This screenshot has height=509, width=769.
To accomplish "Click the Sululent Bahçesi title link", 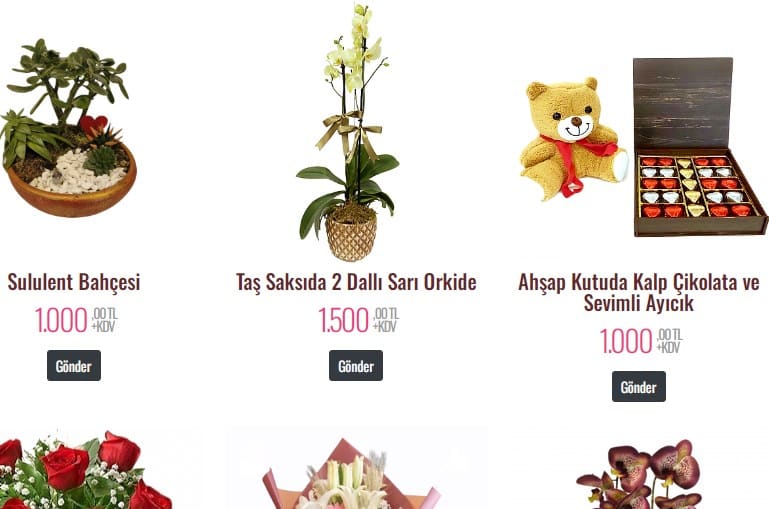I will point(74,282).
